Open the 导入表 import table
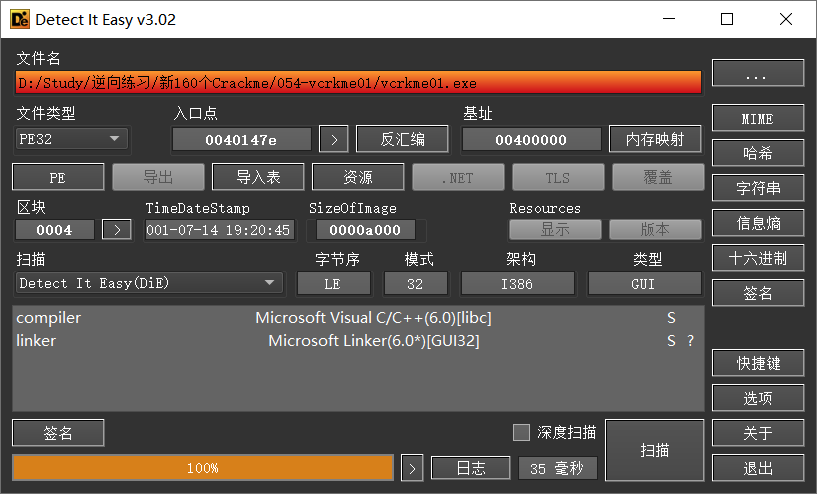The height and width of the screenshot is (494, 817). point(258,177)
